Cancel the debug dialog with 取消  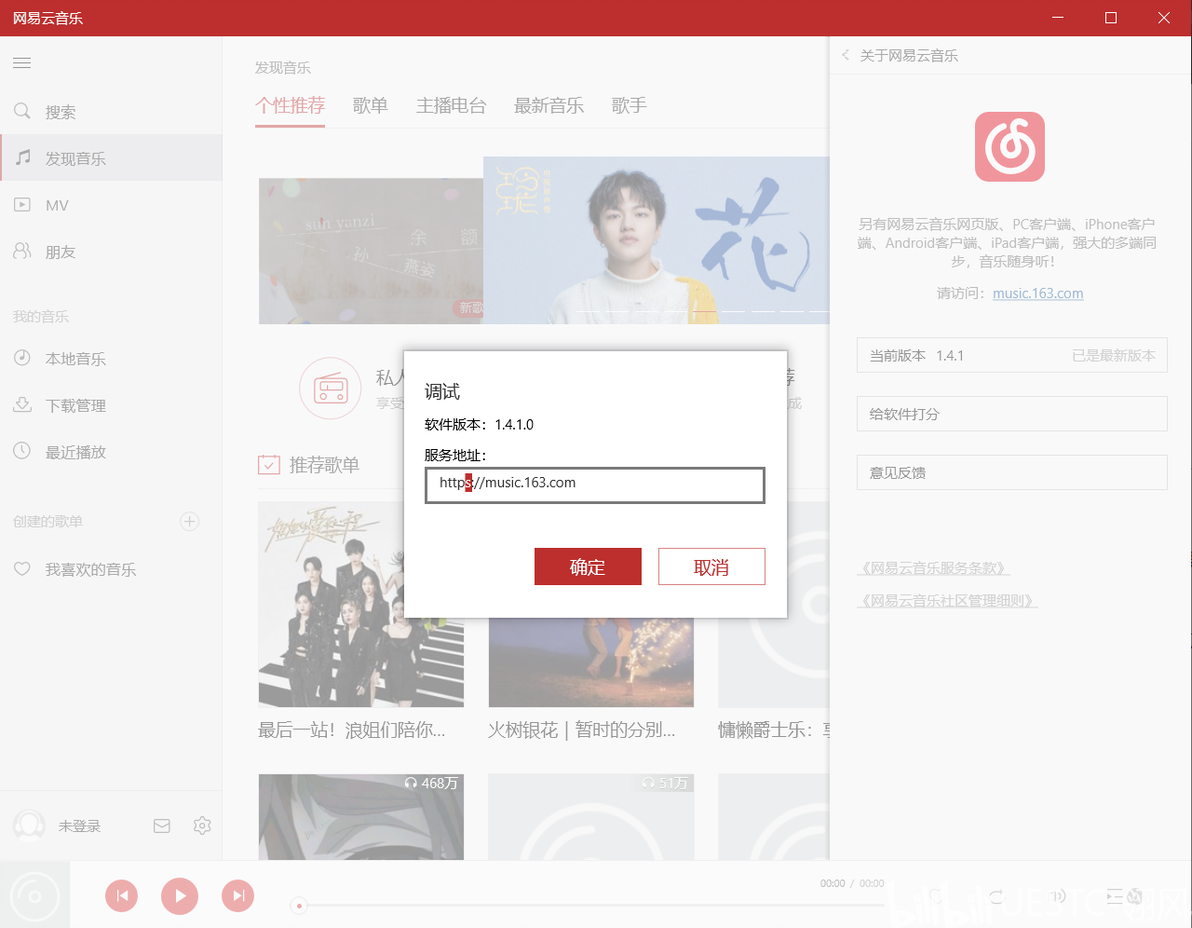712,566
